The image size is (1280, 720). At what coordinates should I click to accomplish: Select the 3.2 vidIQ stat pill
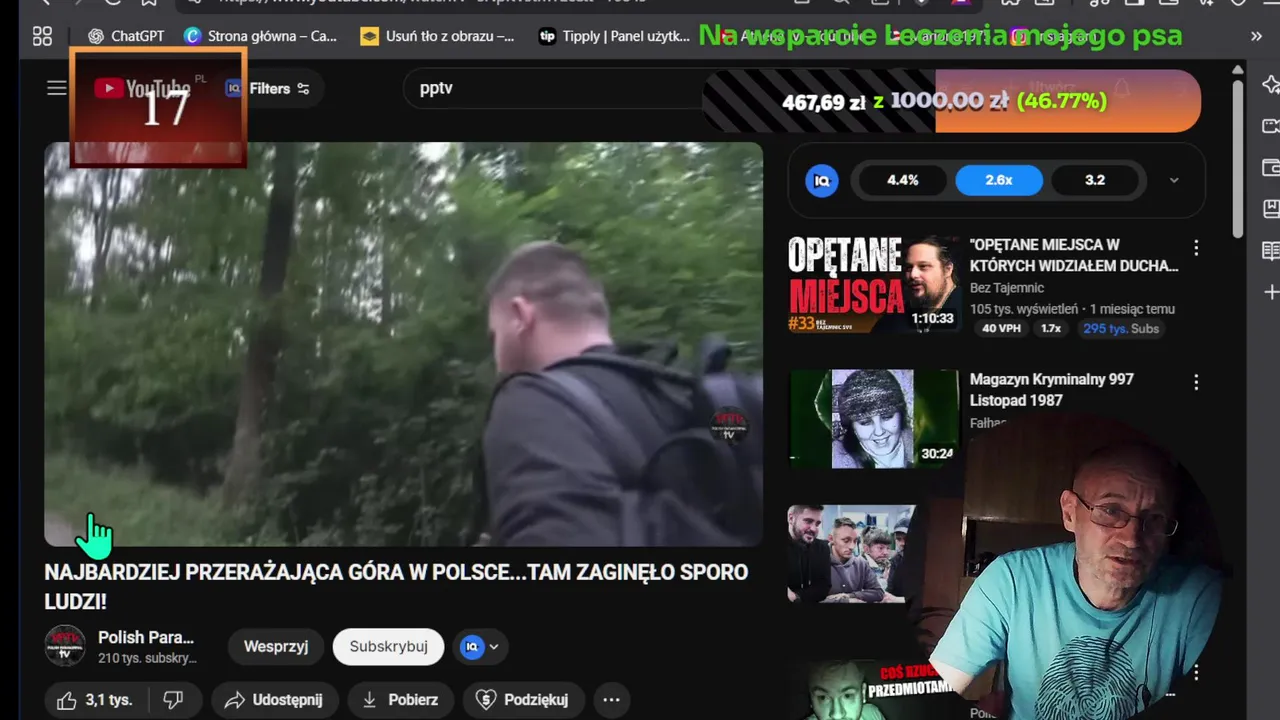coord(1095,180)
